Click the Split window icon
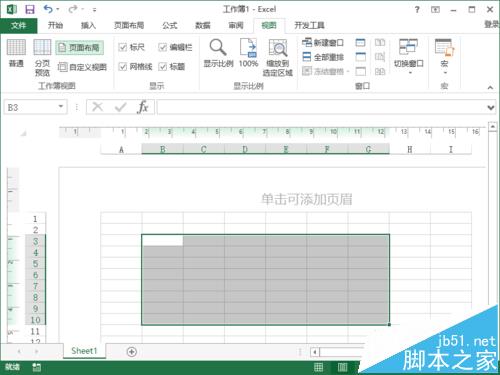This screenshot has width=500, height=375. 360,43
